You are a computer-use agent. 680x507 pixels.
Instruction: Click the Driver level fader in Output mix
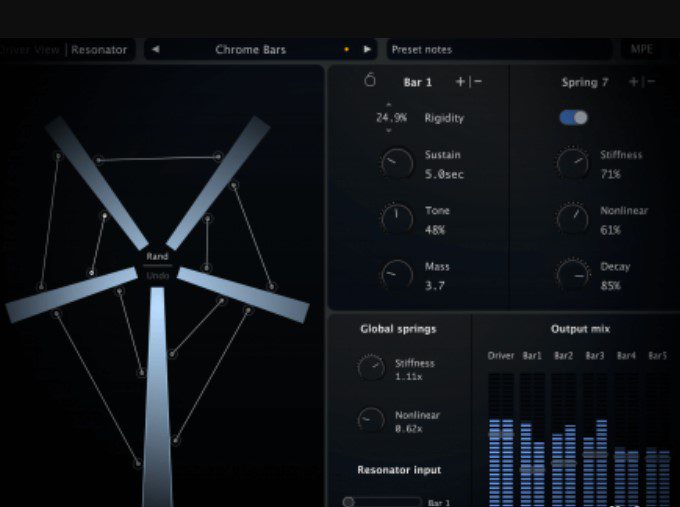pyautogui.click(x=501, y=434)
